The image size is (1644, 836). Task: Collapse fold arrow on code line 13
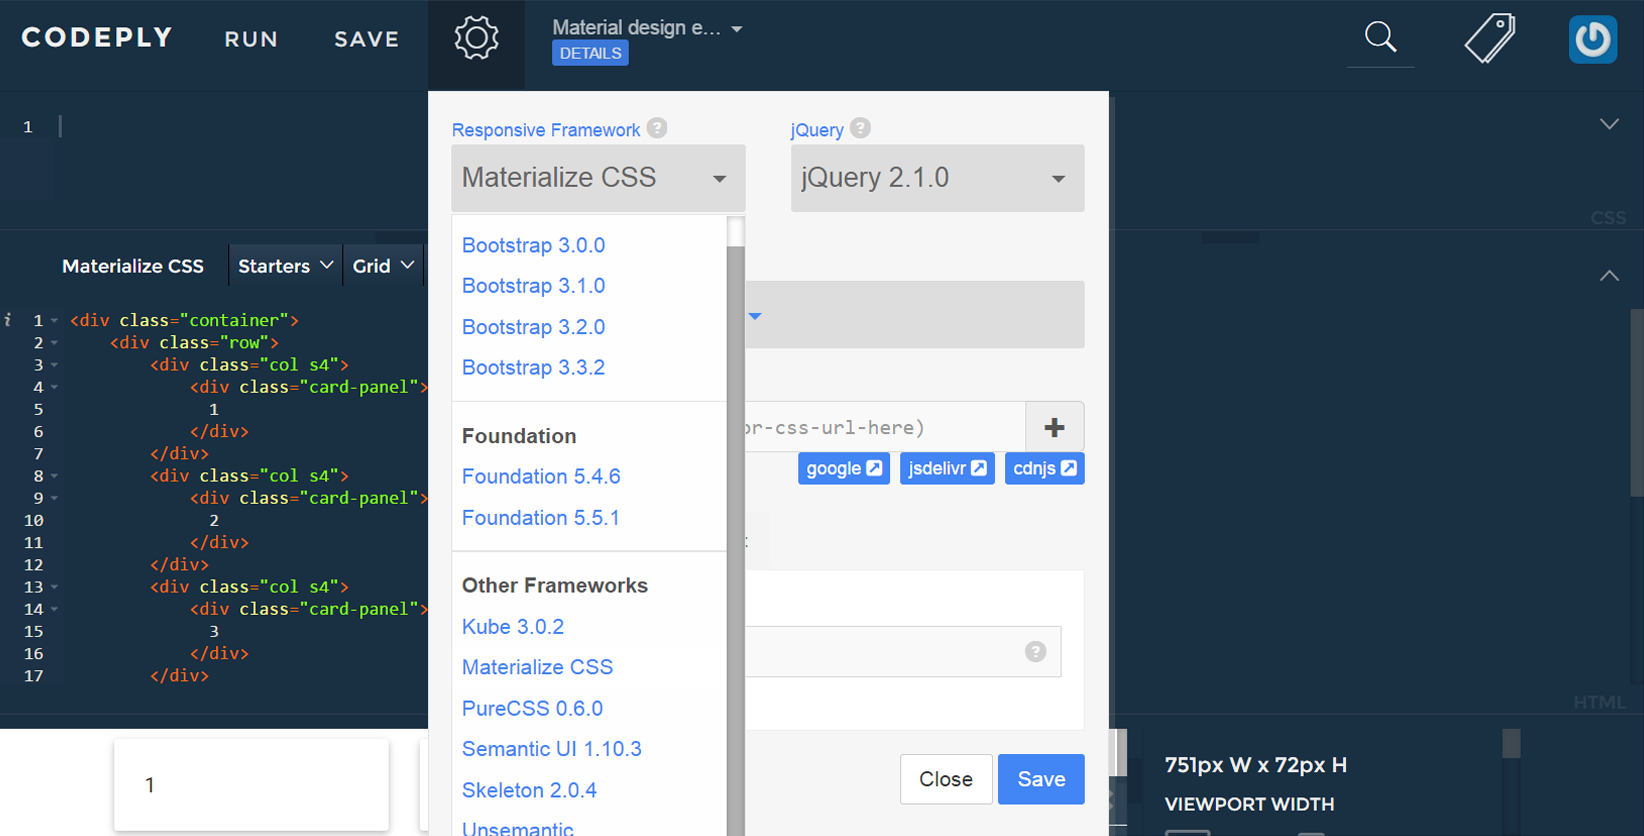pyautogui.click(x=54, y=587)
